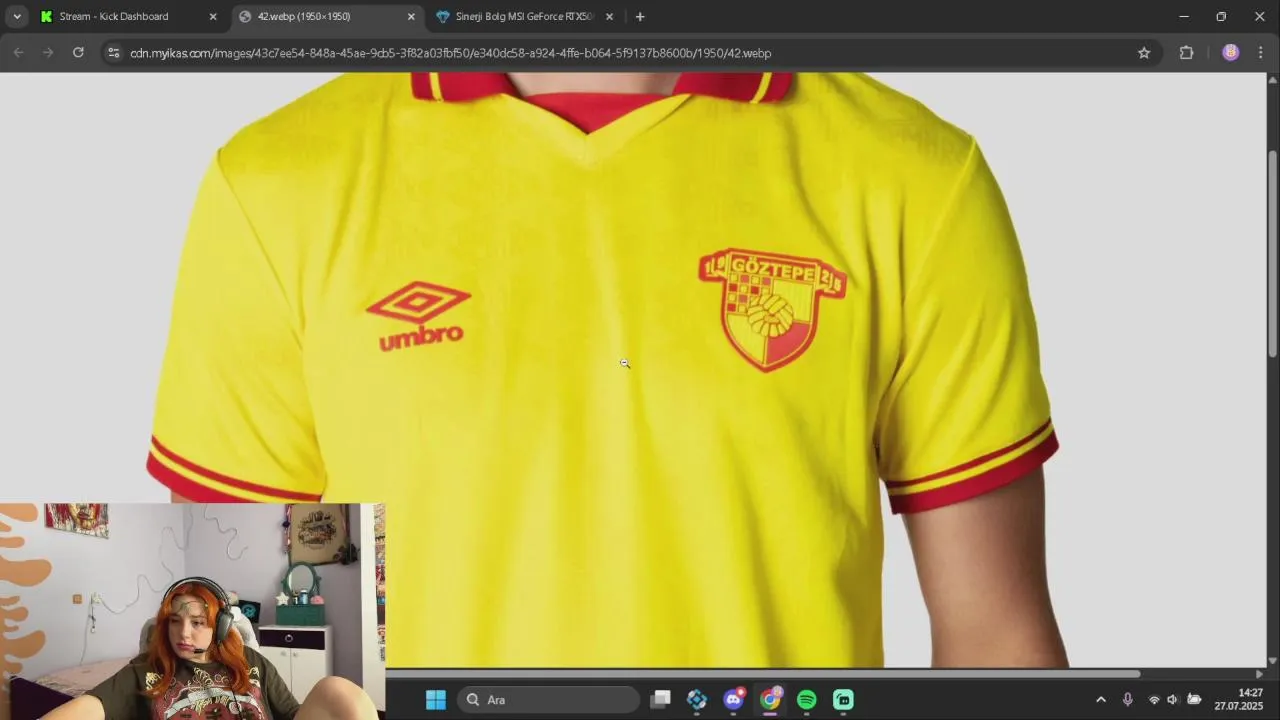Go forward to the next page

(48, 53)
